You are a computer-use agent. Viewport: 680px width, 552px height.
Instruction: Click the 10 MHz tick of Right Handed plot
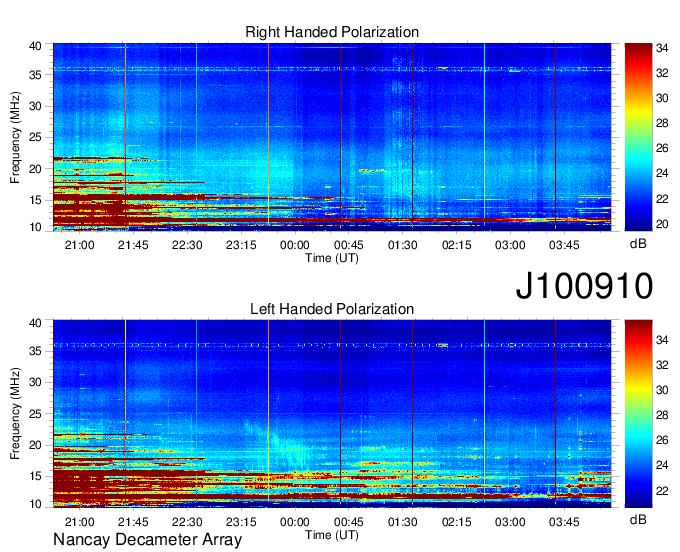tap(35, 227)
